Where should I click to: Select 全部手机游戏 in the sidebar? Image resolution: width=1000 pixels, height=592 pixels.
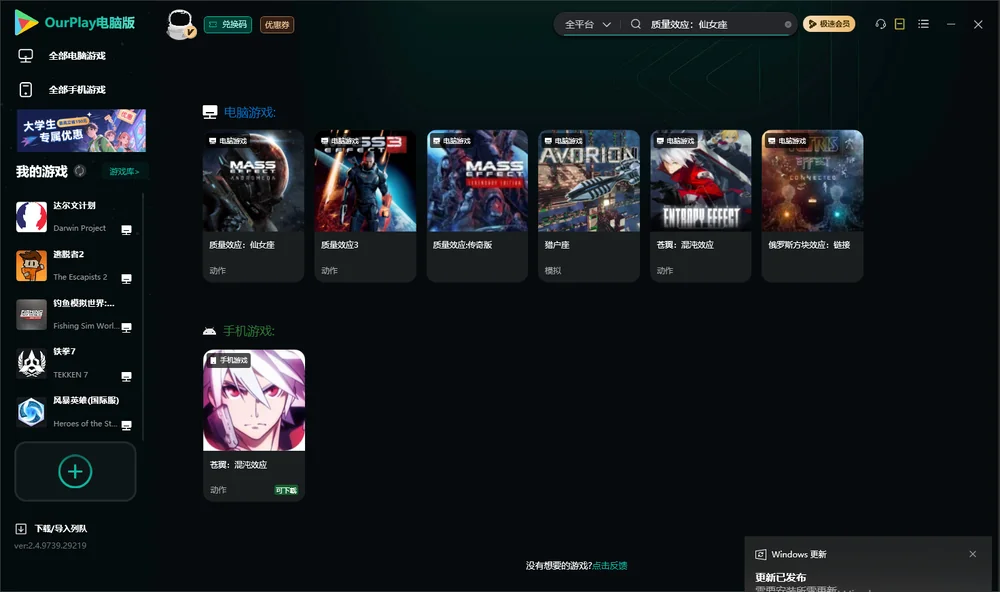point(77,89)
